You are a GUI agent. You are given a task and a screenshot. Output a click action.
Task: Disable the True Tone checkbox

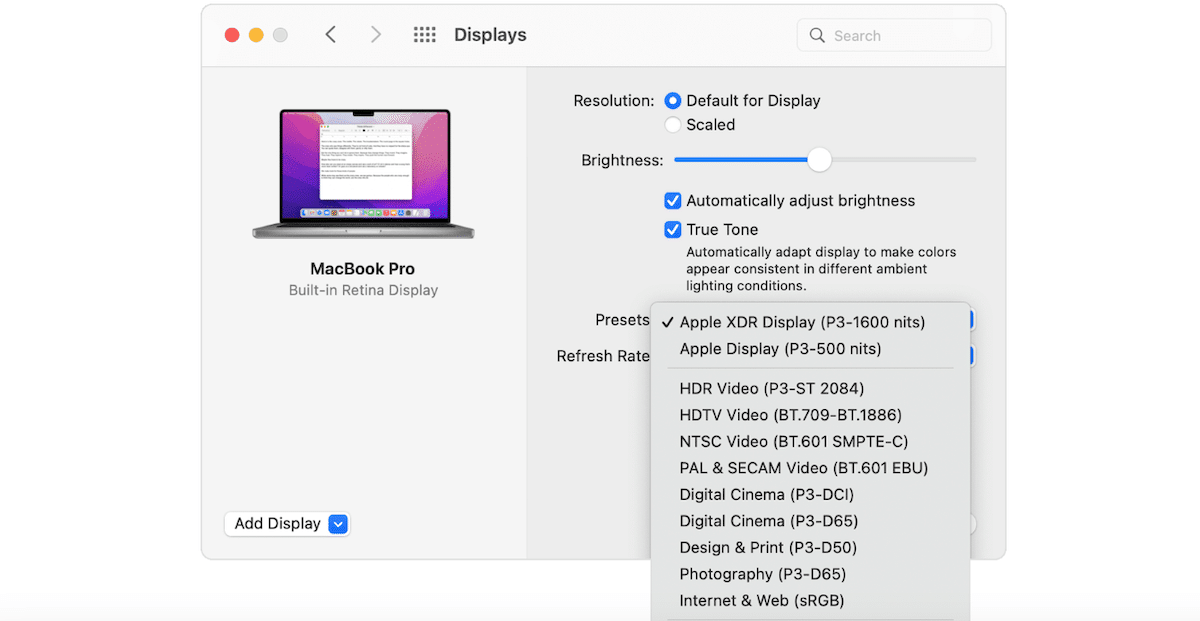[673, 230]
